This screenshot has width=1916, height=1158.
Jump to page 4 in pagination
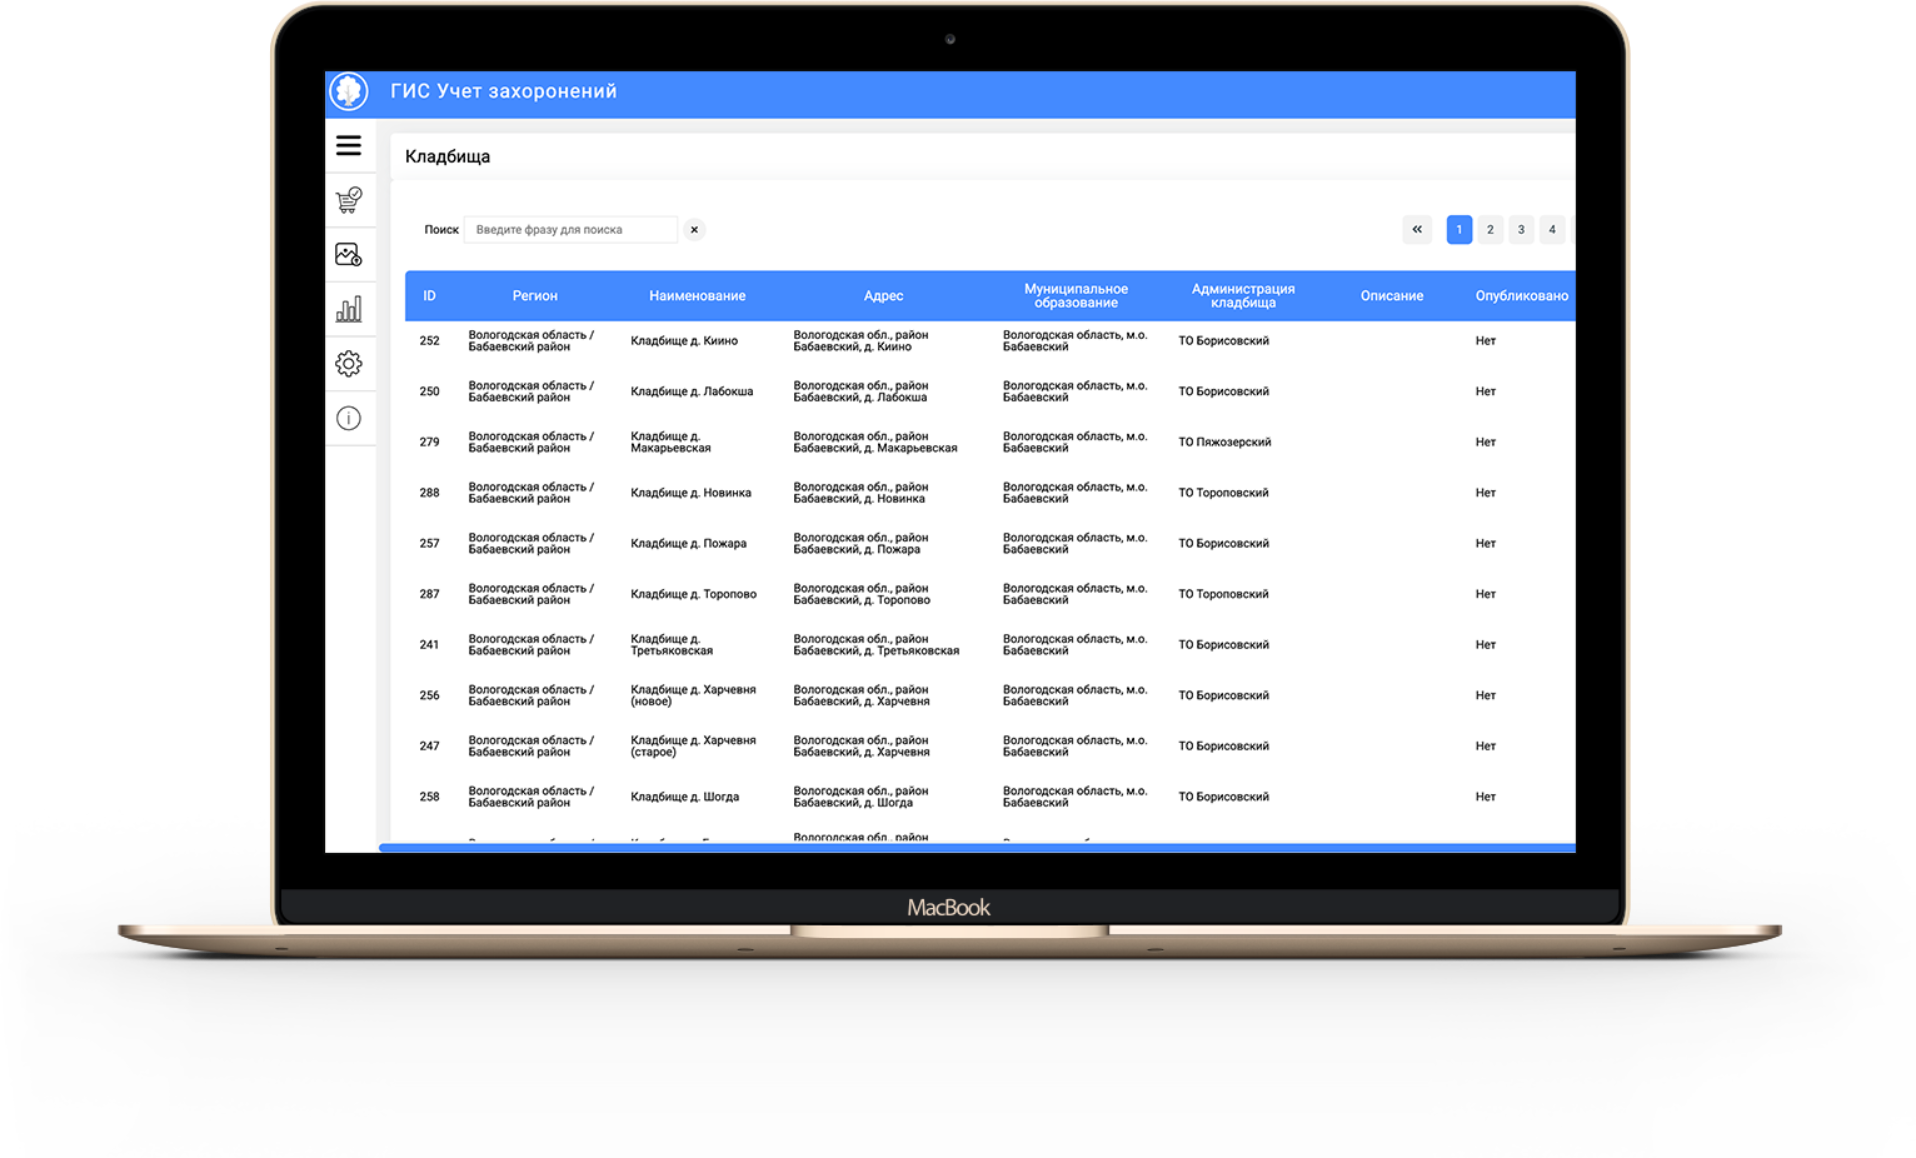tap(1552, 230)
